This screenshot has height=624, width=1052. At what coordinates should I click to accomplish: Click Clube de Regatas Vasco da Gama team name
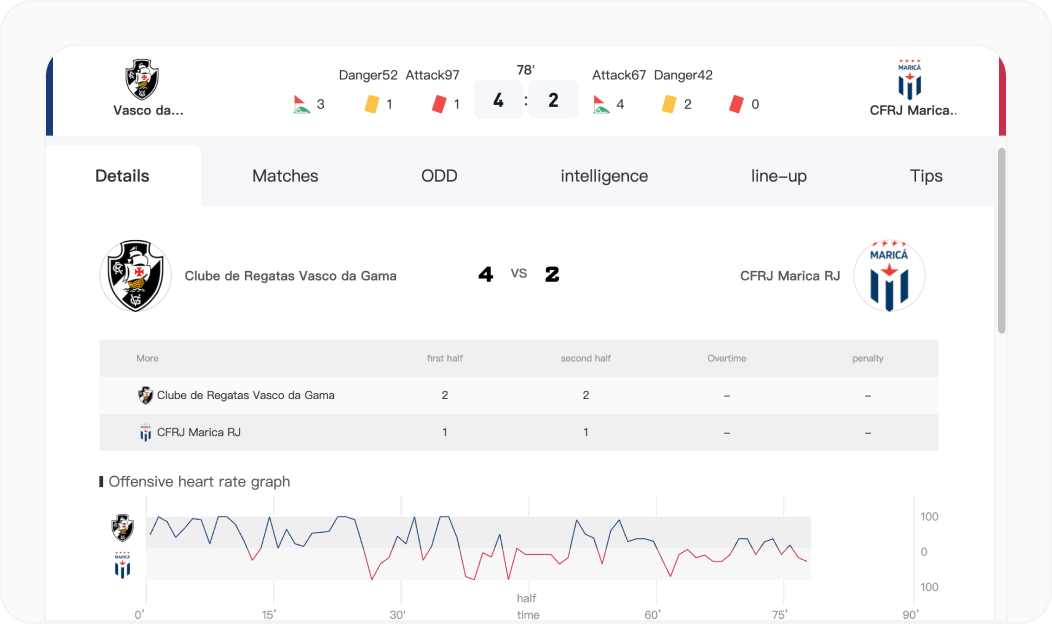pos(290,275)
